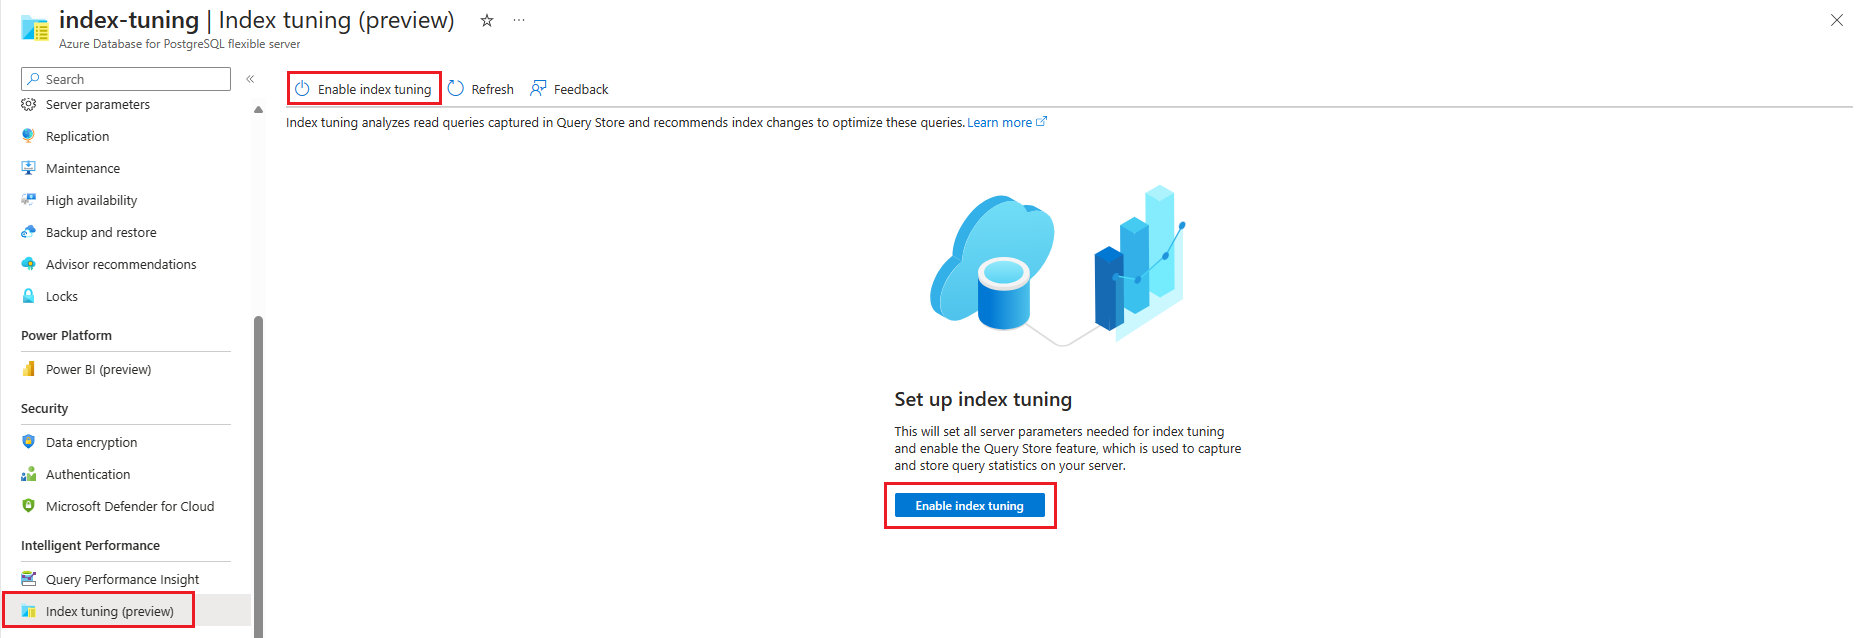This screenshot has width=1865, height=638.
Task: Go to Authentication settings
Action: [88, 474]
